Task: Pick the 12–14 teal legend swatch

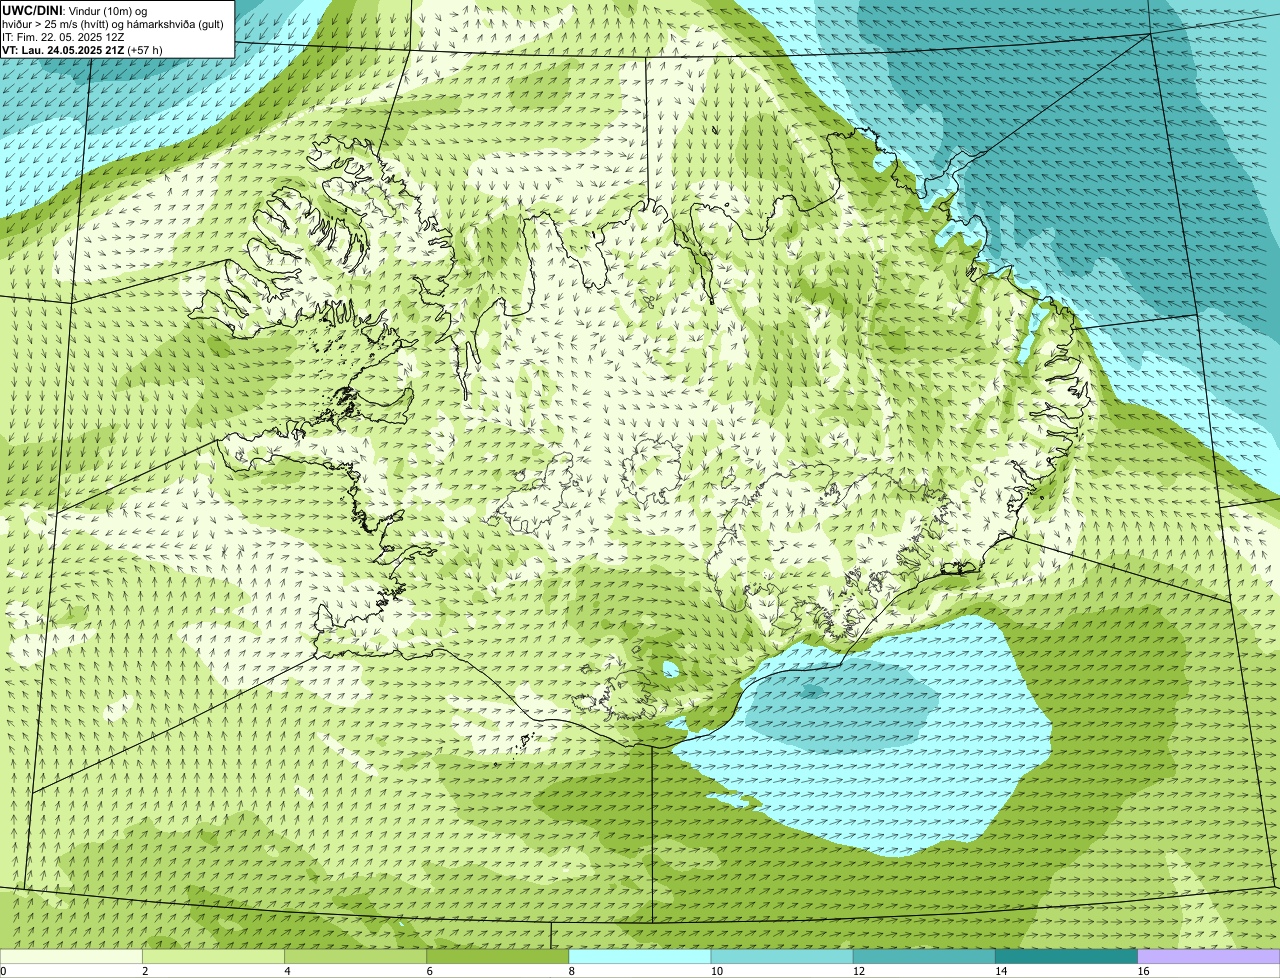Action: point(924,956)
